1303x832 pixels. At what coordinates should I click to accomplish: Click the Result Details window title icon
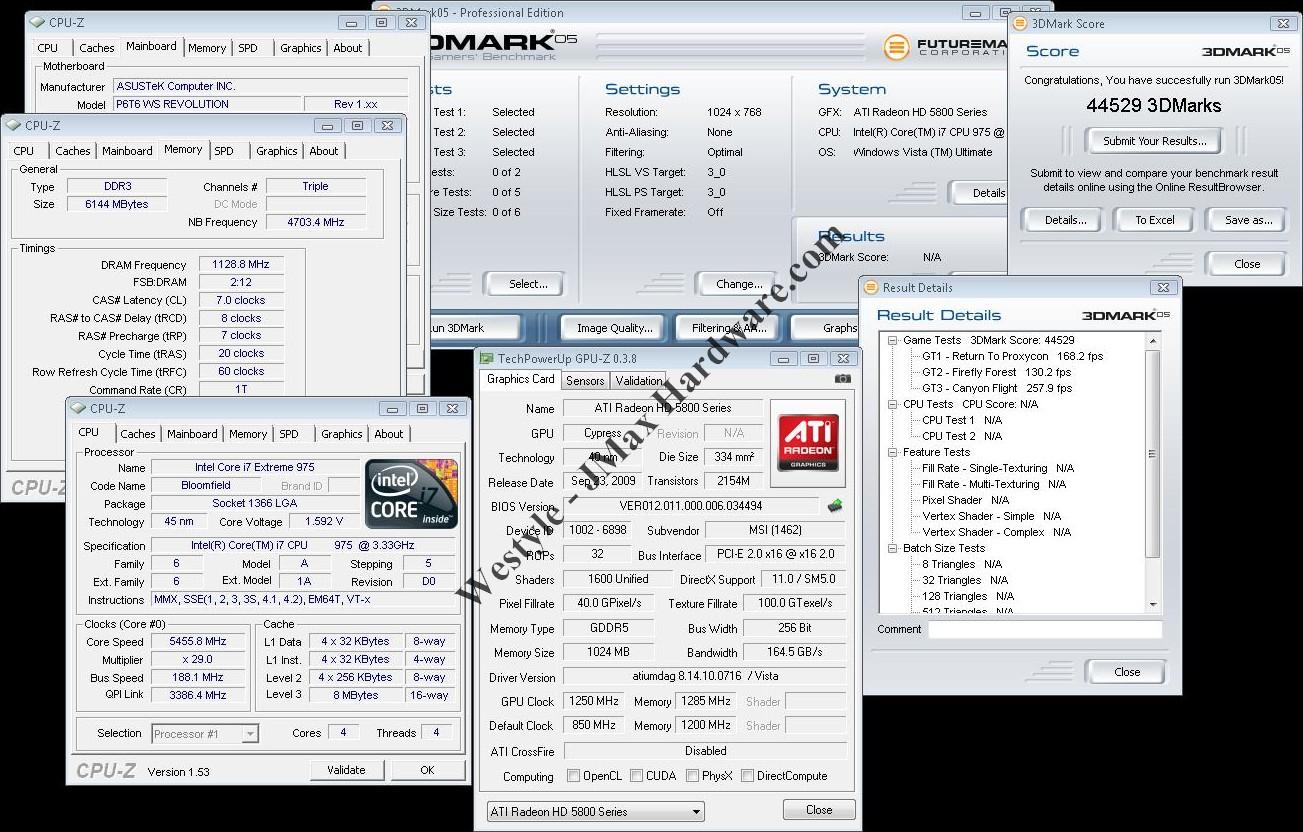coord(870,287)
